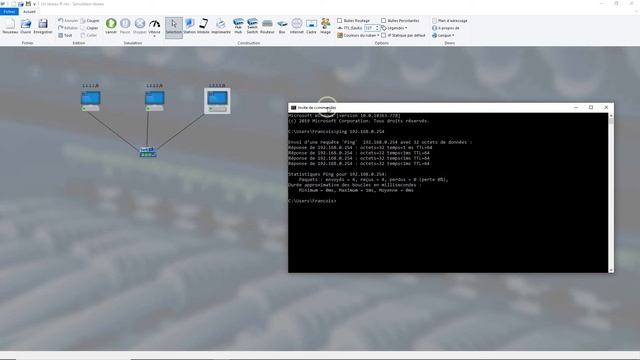
Task: Click the Pause simulation icon
Action: (x=125, y=26)
